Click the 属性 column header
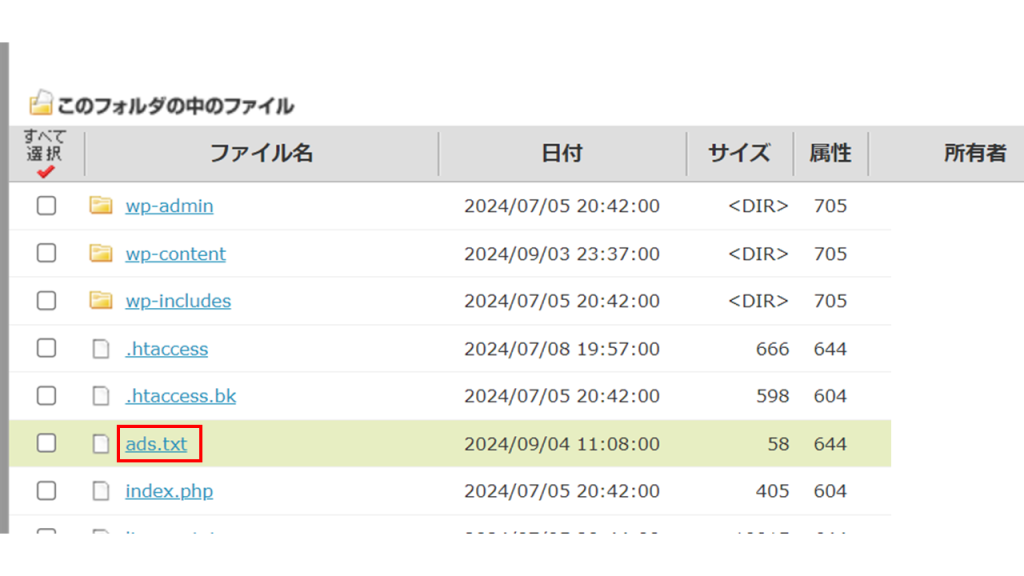This screenshot has width=1024, height=576. (x=830, y=153)
